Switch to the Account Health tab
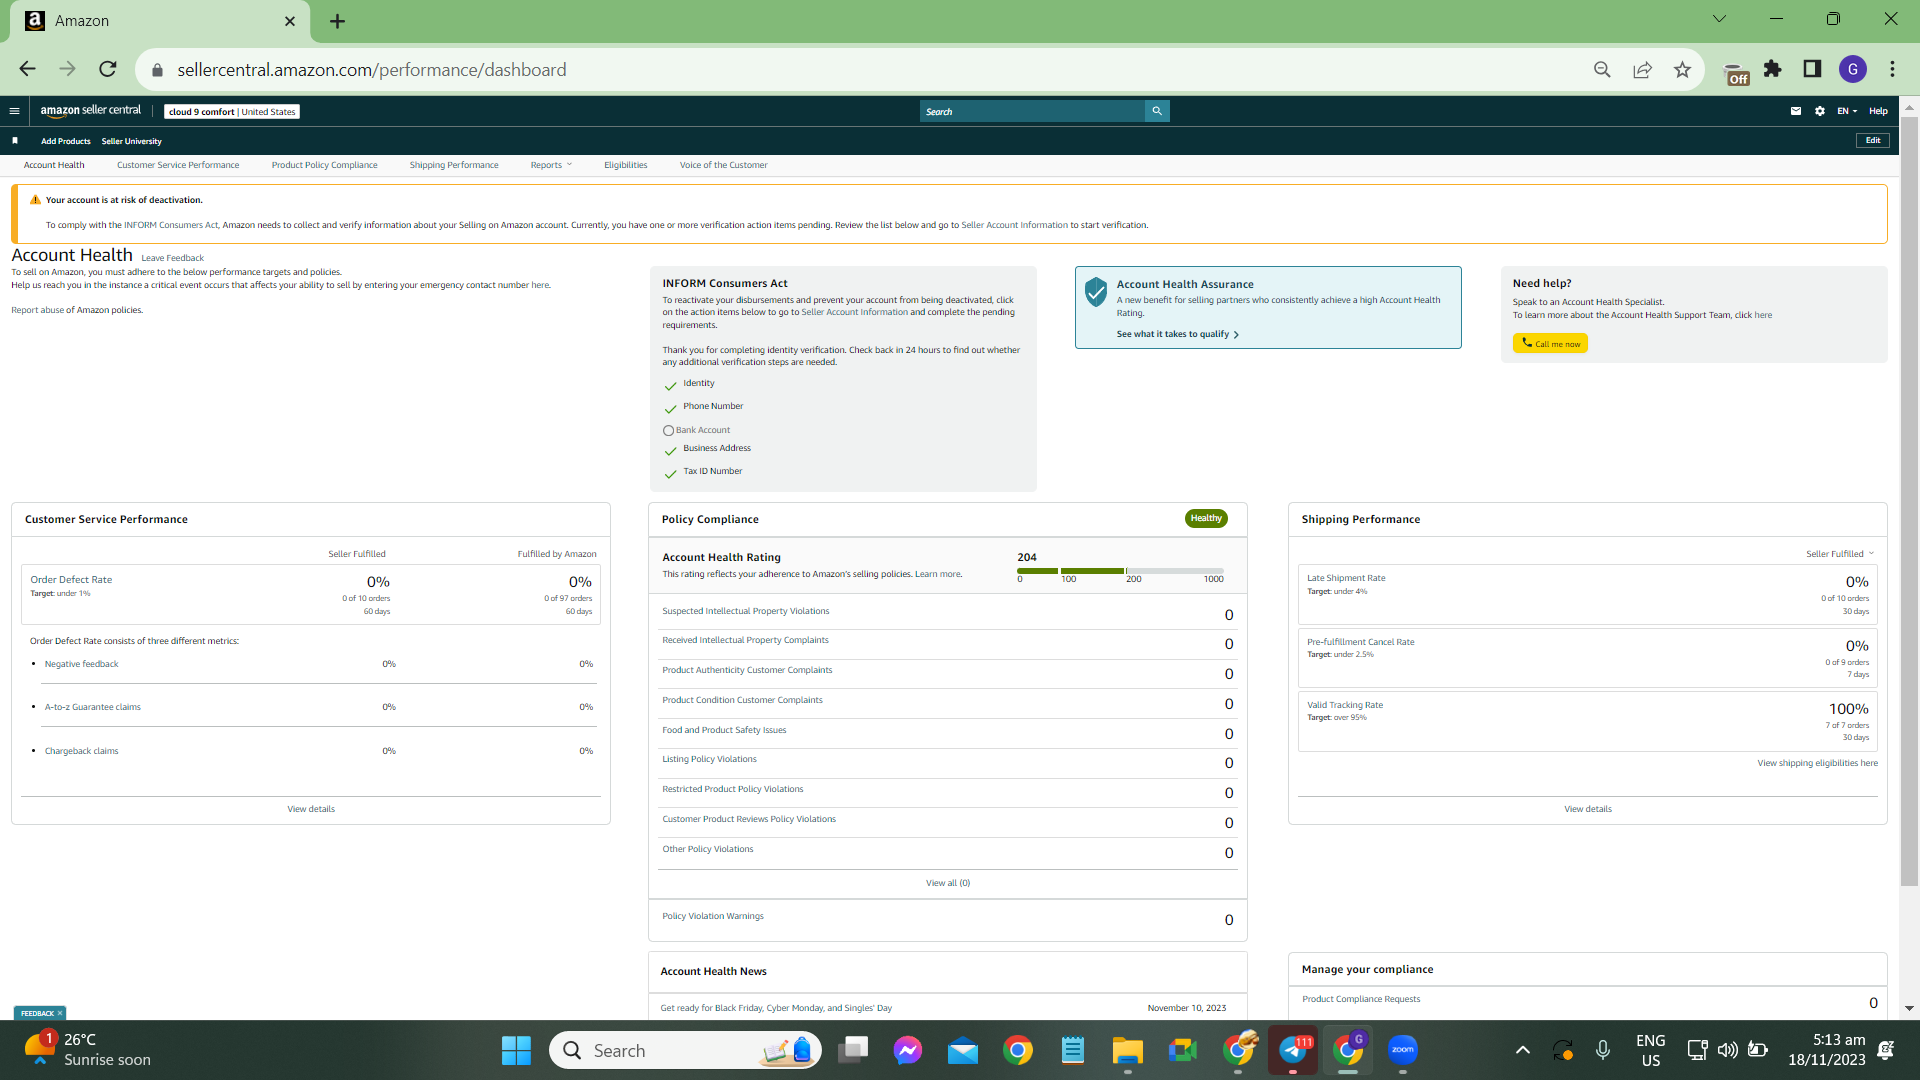Image resolution: width=1920 pixels, height=1080 pixels. 54,165
